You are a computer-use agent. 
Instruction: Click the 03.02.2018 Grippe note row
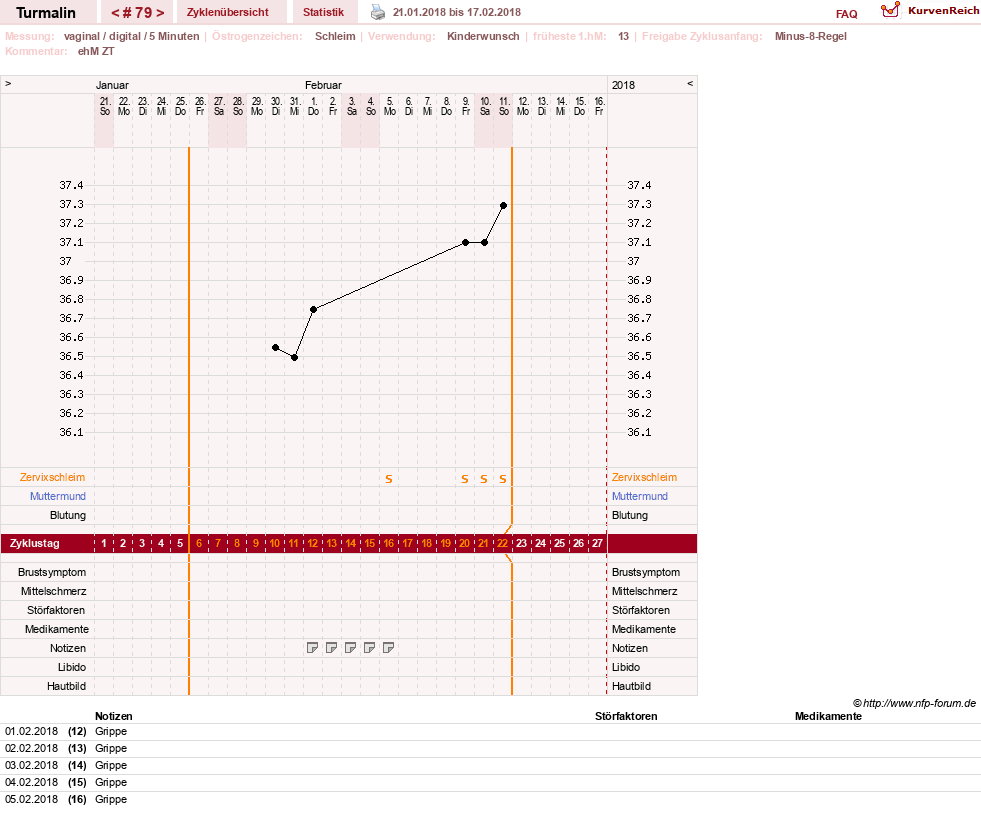490,766
